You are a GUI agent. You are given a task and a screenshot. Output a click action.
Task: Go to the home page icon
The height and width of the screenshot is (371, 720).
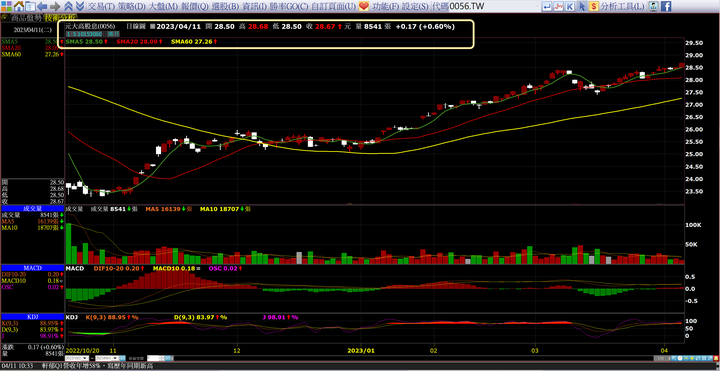pos(19,6)
